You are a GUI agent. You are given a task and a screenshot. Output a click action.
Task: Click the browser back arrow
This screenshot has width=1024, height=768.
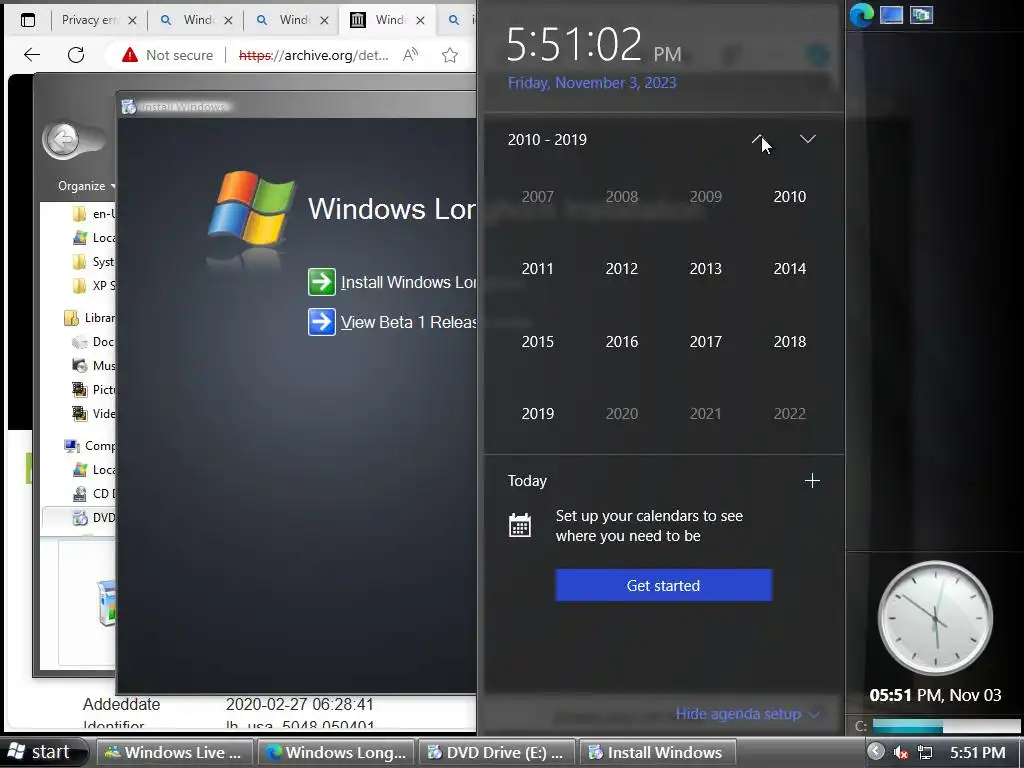32,55
